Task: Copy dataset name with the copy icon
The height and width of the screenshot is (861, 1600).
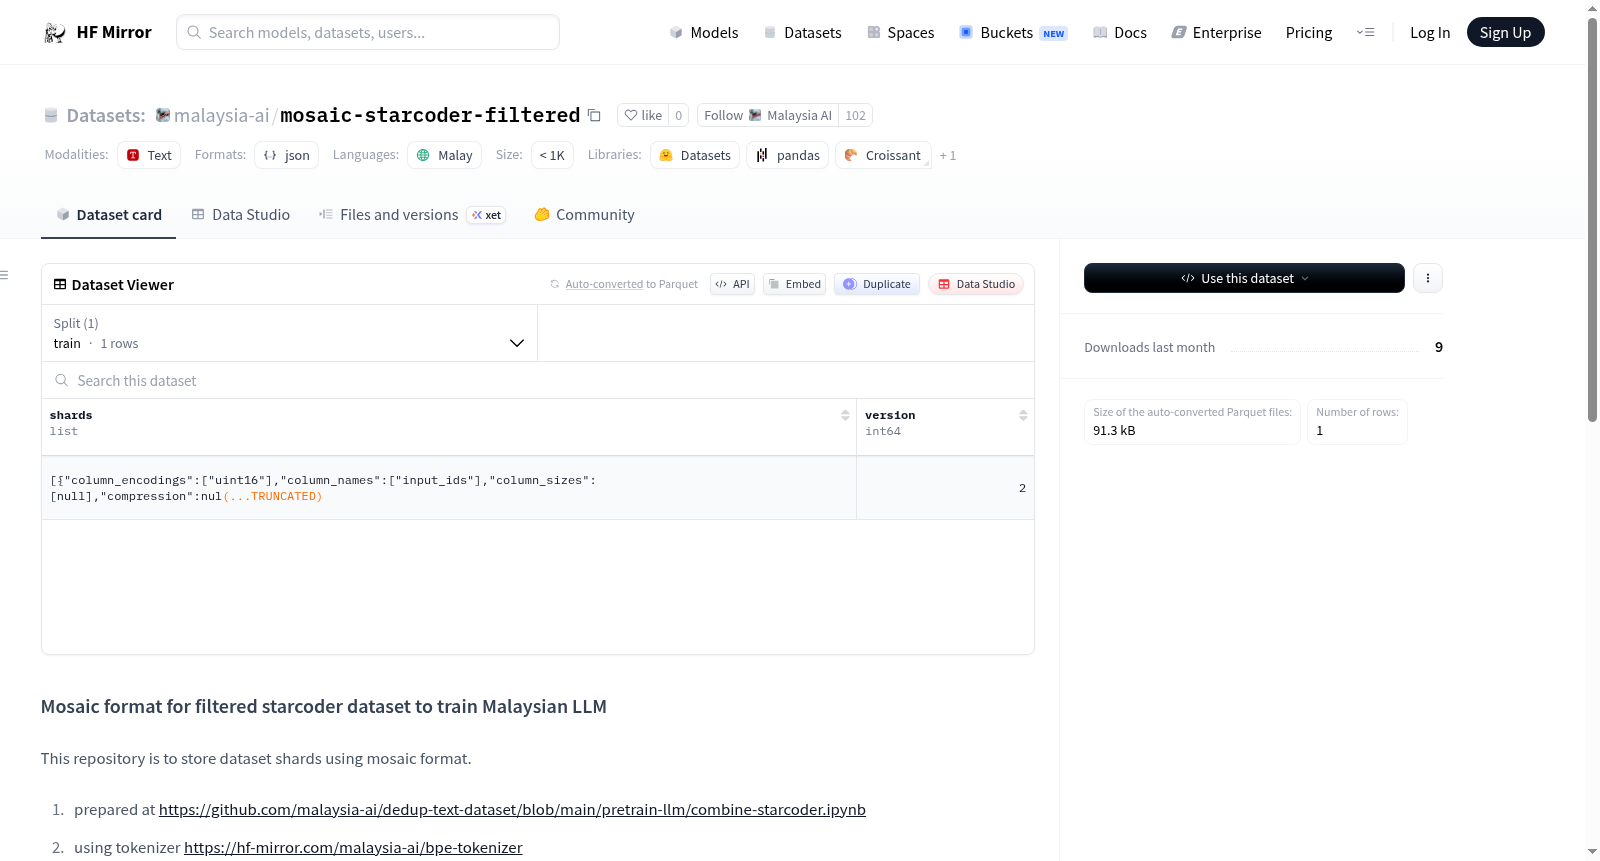Action: 594,115
